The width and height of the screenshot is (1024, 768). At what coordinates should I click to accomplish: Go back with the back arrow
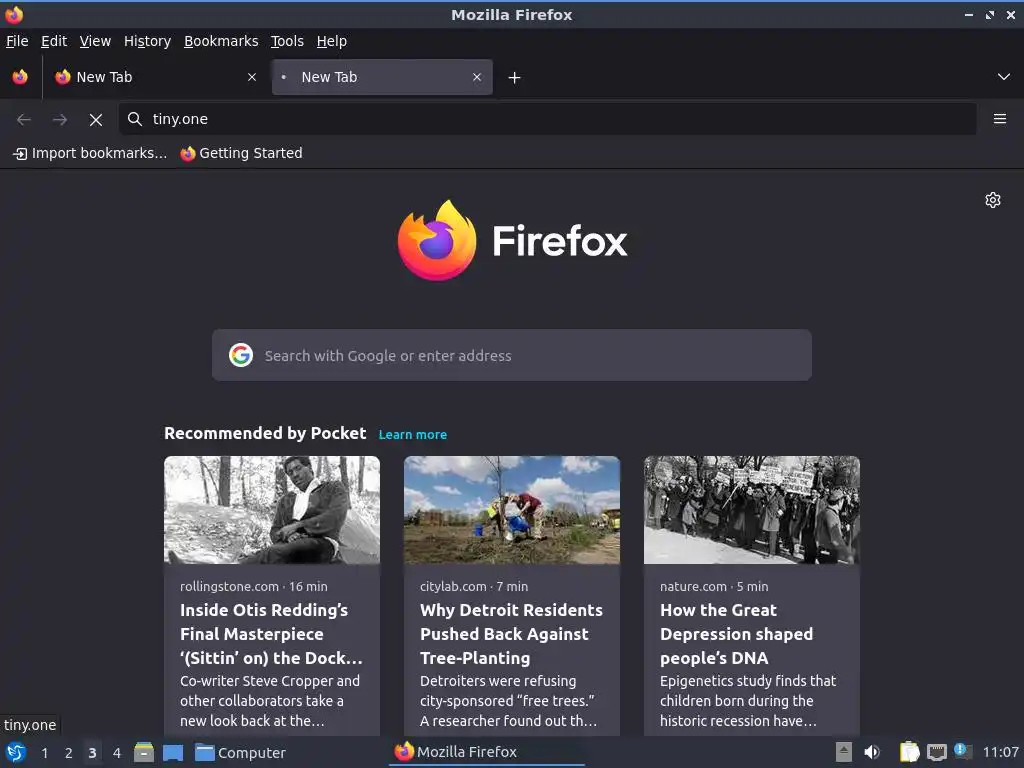click(24, 120)
